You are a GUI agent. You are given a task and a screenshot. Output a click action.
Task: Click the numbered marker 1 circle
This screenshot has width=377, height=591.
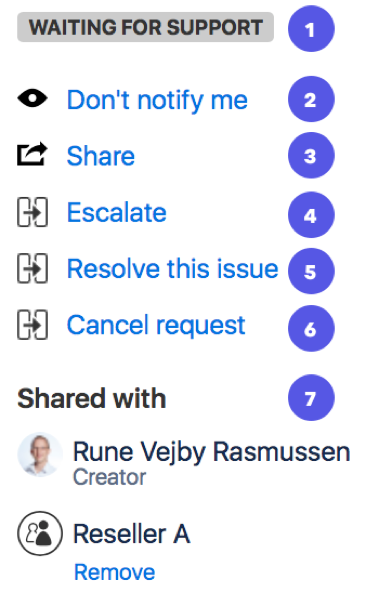pos(311,29)
